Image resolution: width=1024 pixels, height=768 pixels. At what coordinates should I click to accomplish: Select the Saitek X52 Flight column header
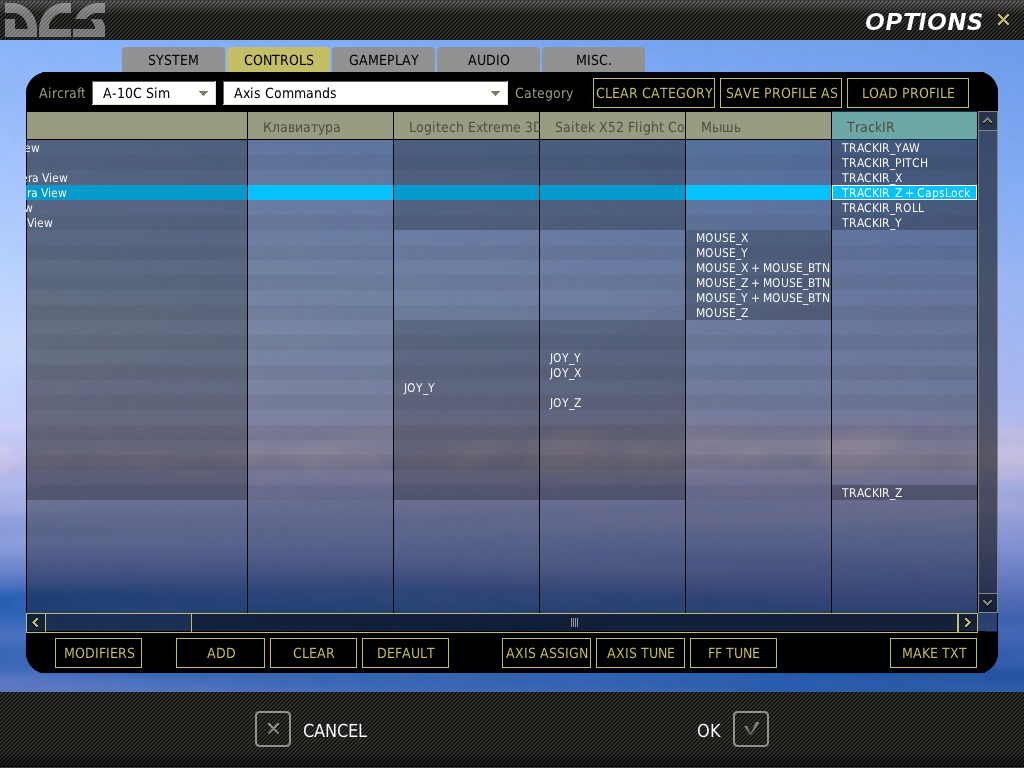[613, 127]
